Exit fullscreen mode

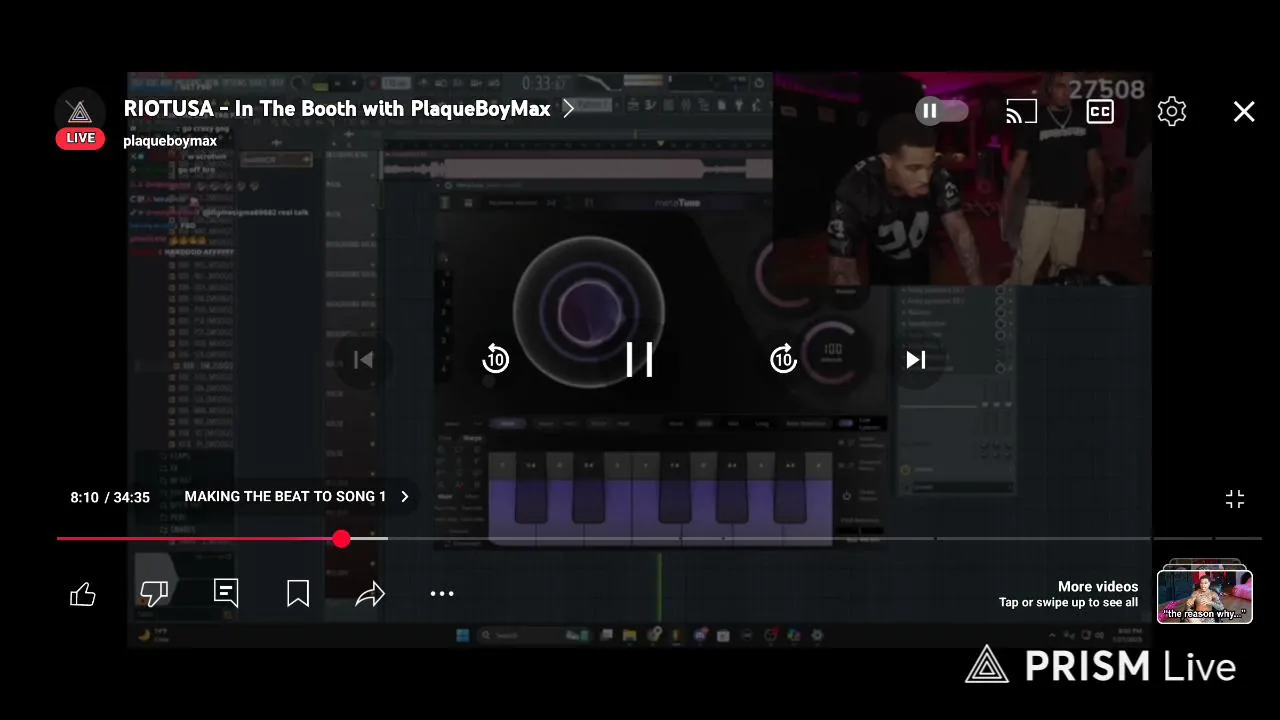click(1235, 499)
